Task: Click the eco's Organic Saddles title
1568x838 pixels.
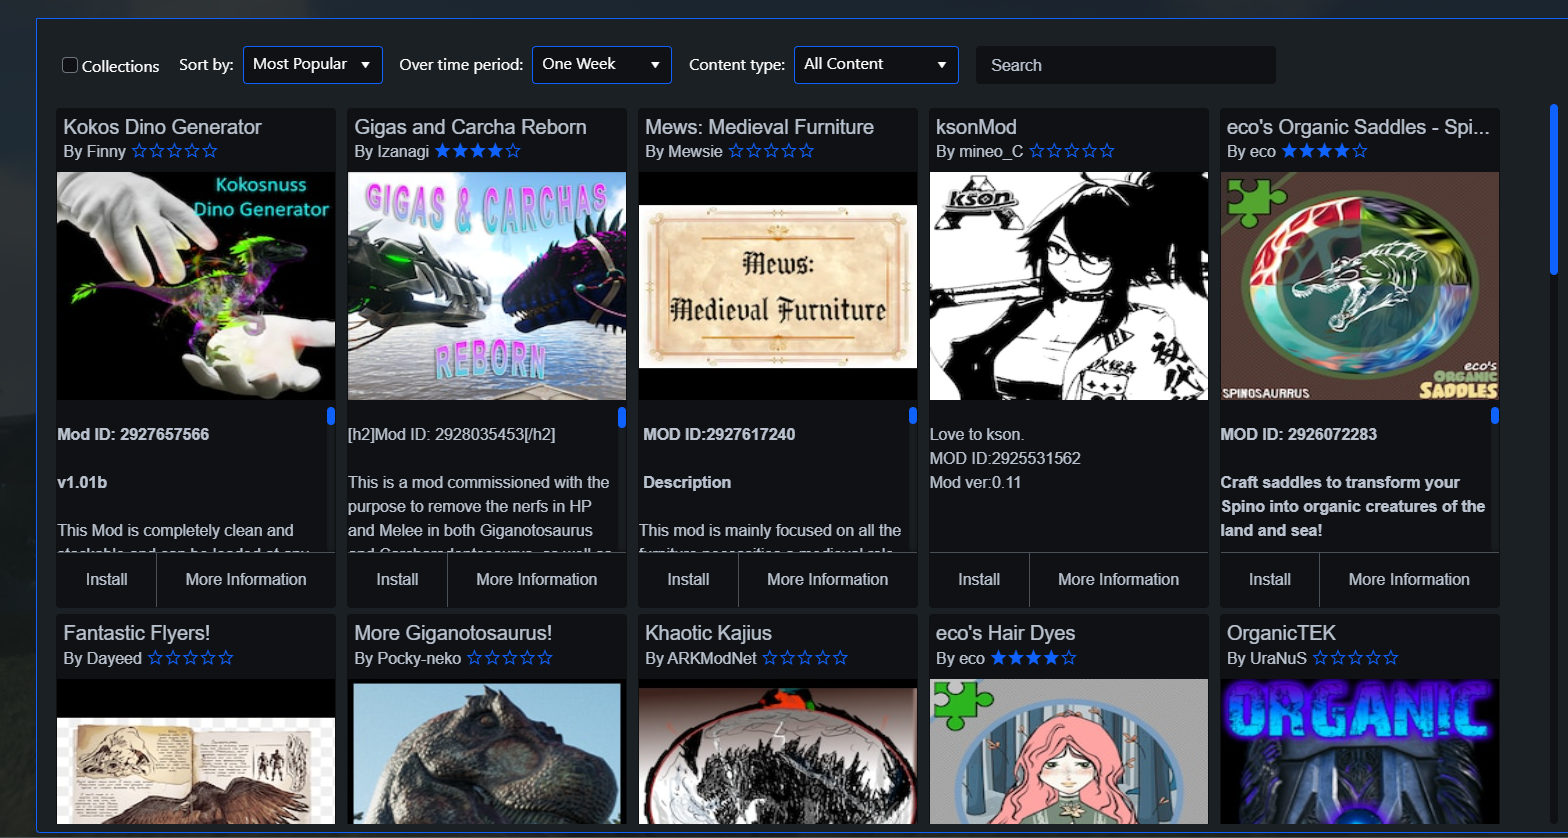Action: pyautogui.click(x=1359, y=127)
